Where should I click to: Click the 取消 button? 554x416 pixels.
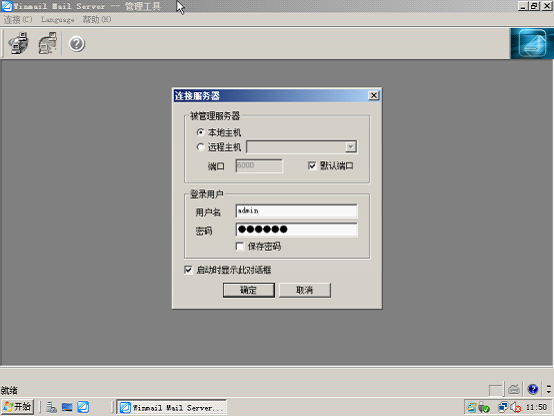tap(305, 290)
